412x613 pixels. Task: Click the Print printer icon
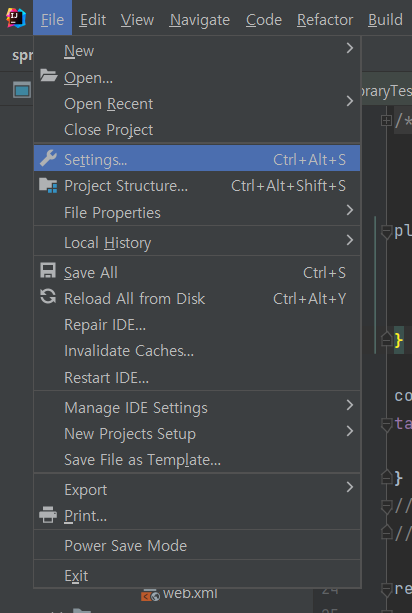point(48,514)
